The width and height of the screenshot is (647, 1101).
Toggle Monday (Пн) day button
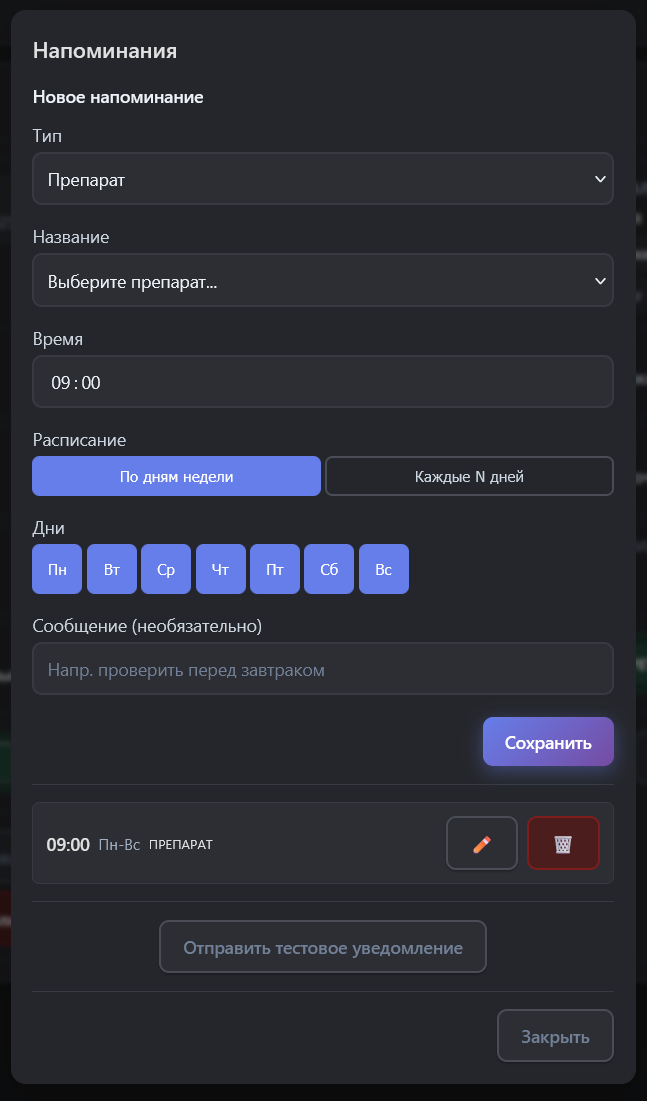tap(57, 569)
